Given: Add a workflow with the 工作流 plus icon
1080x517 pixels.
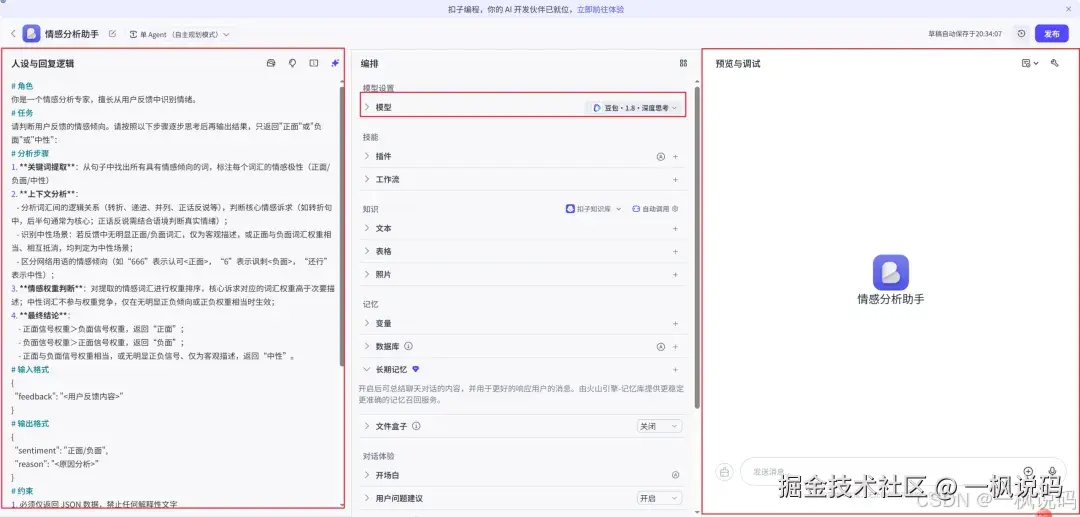Looking at the screenshot, I should pyautogui.click(x=675, y=179).
